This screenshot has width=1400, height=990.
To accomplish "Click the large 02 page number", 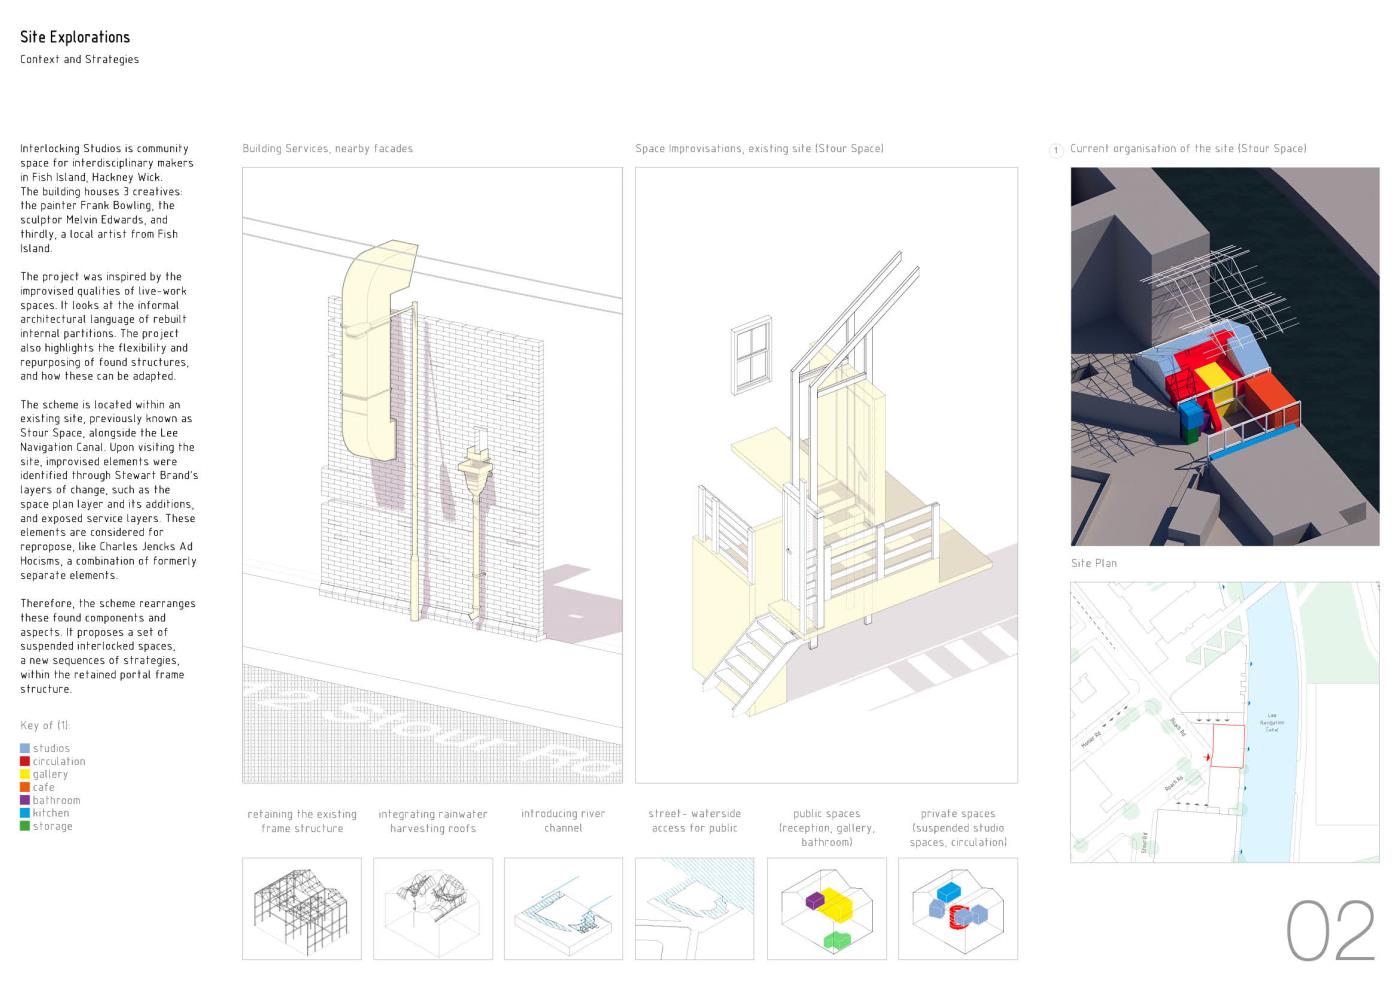I will [1330, 930].
